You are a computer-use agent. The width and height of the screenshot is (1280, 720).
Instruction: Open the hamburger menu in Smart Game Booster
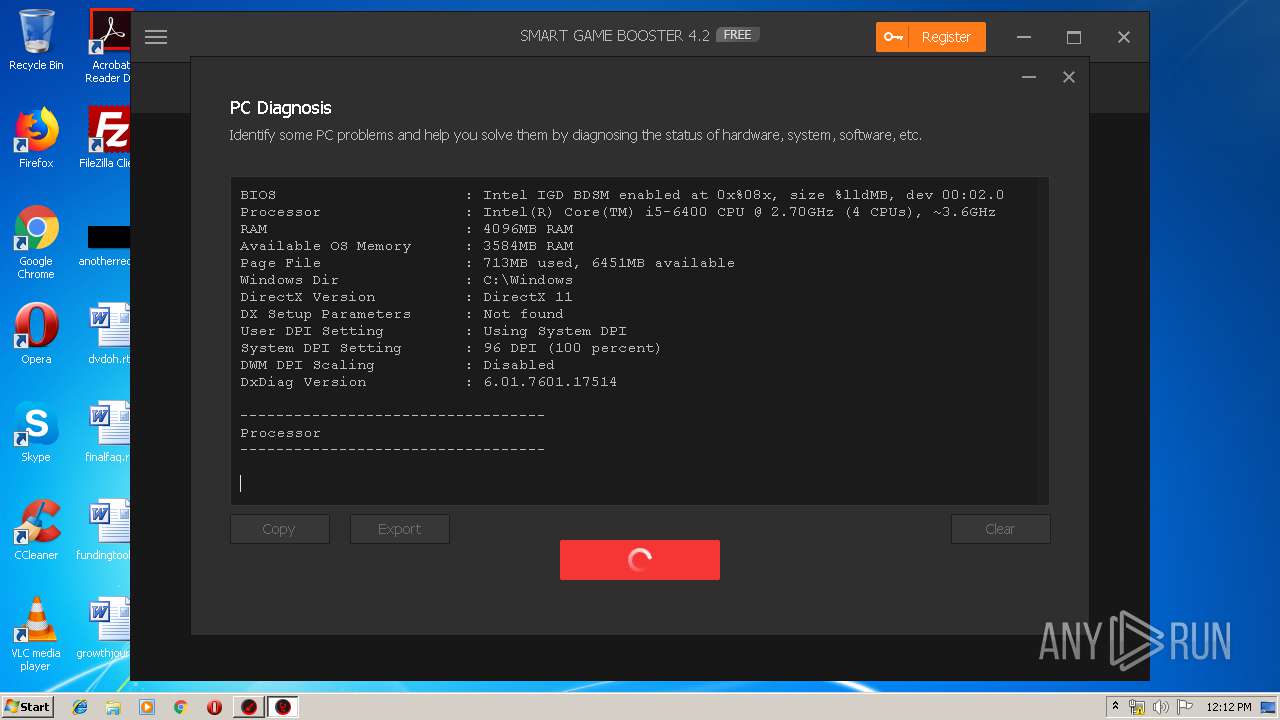tap(155, 37)
